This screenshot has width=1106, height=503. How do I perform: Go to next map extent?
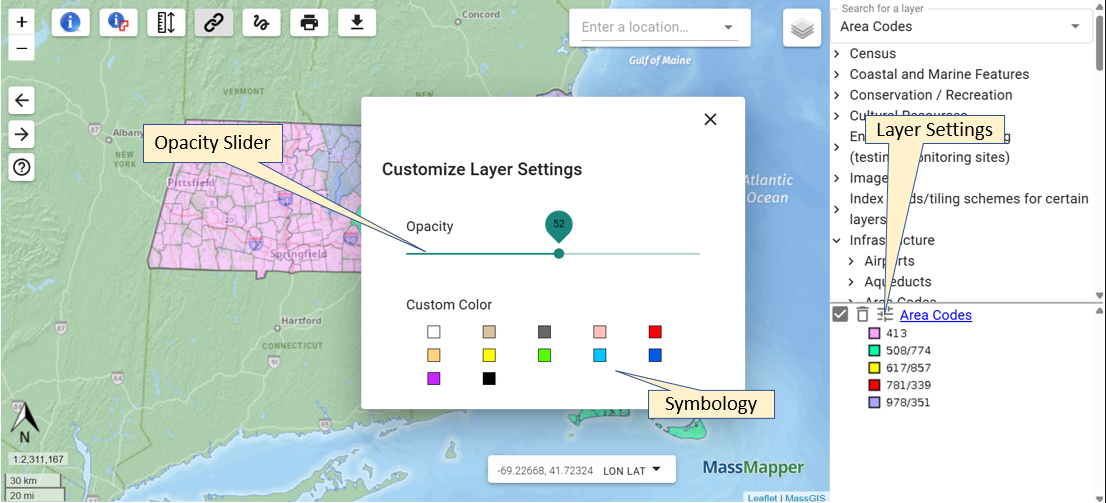coord(22,134)
